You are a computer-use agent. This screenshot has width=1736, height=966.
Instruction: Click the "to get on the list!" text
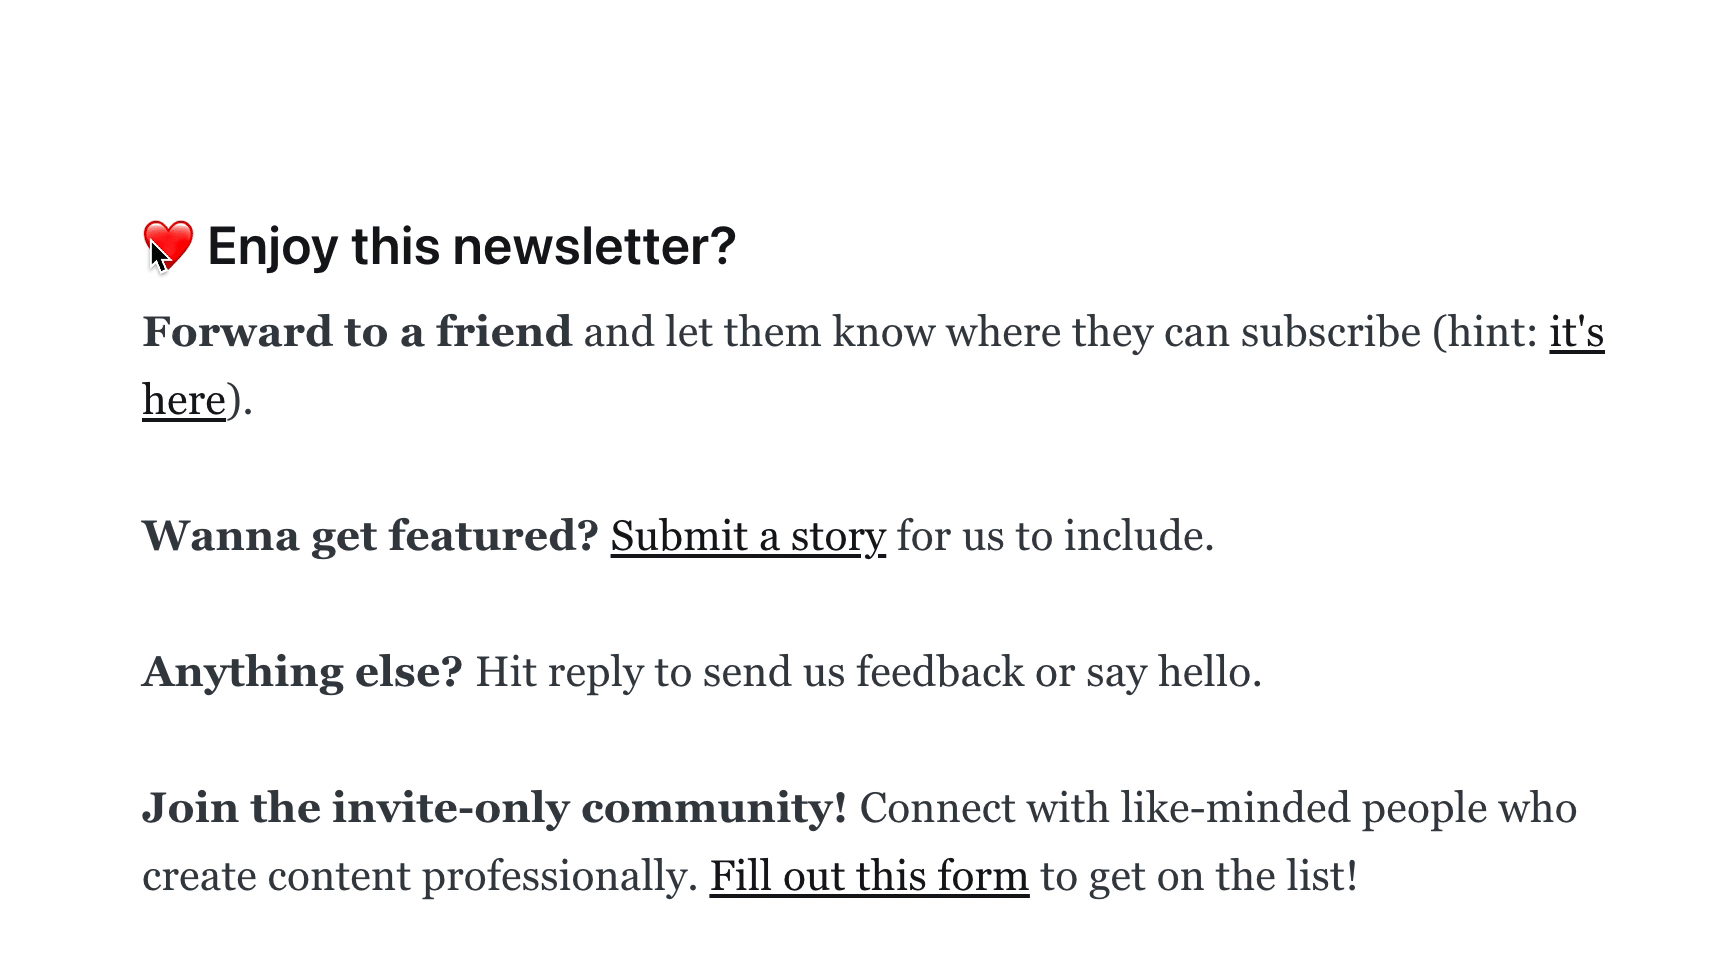point(1199,876)
